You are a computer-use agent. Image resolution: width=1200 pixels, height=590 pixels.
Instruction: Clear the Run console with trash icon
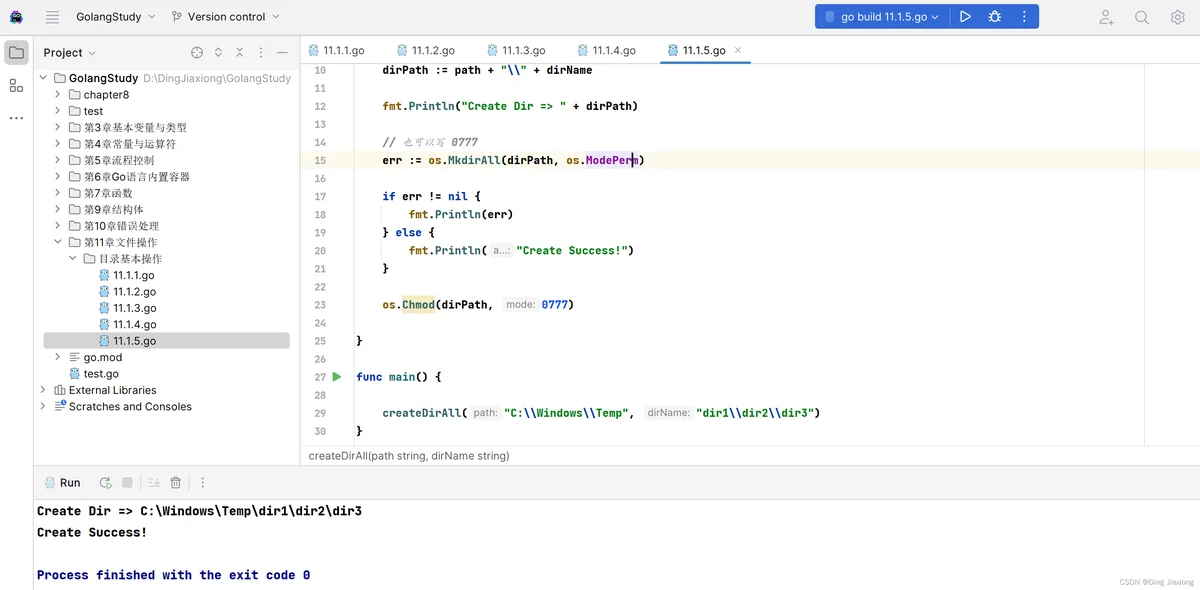176,482
